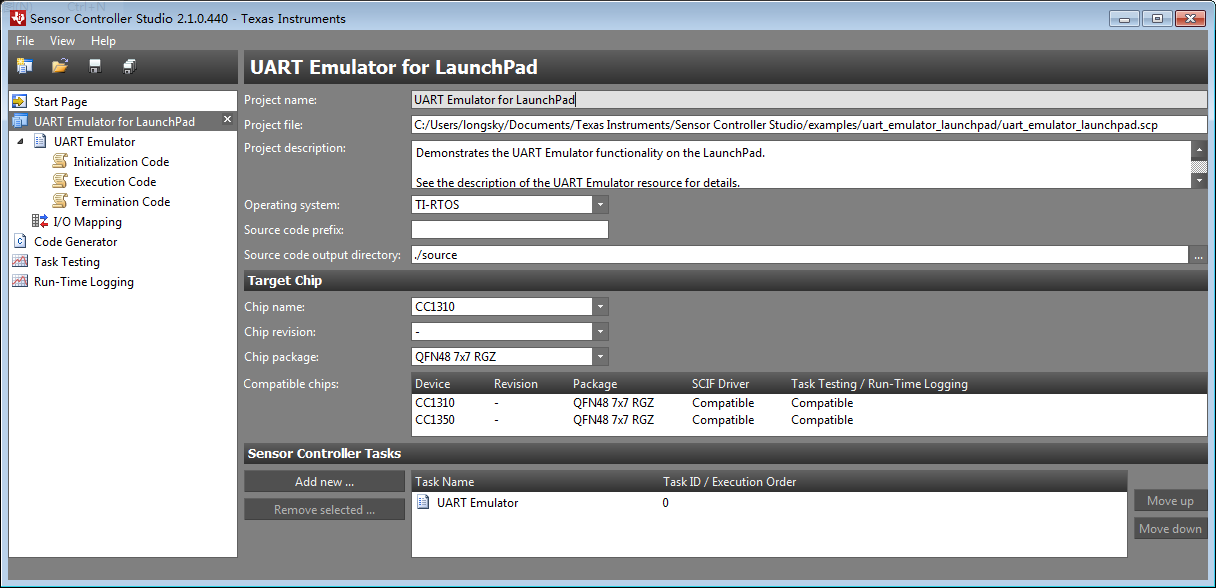Select Code Generator in the tree
This screenshot has height=588, width=1216.
pos(75,242)
